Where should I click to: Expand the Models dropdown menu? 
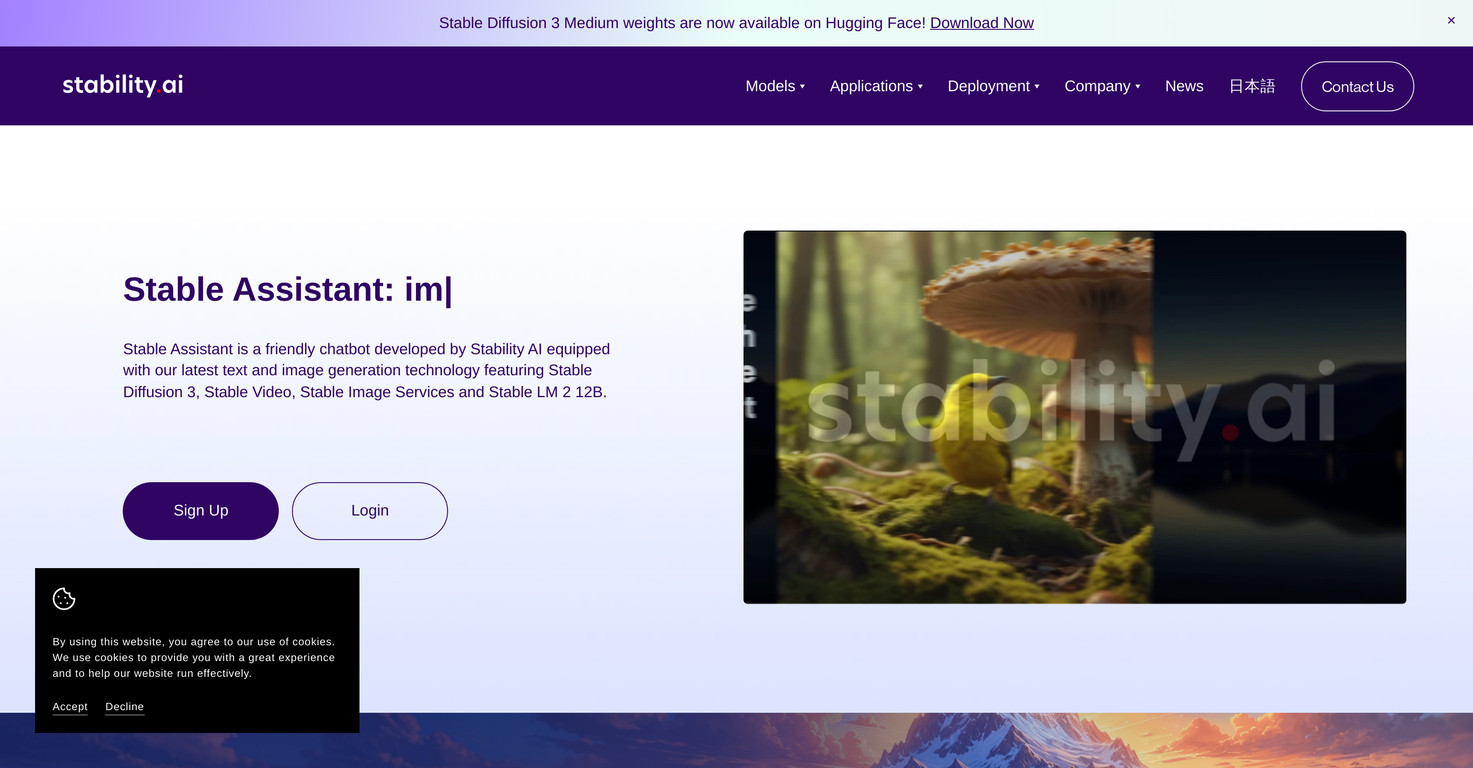click(x=775, y=86)
